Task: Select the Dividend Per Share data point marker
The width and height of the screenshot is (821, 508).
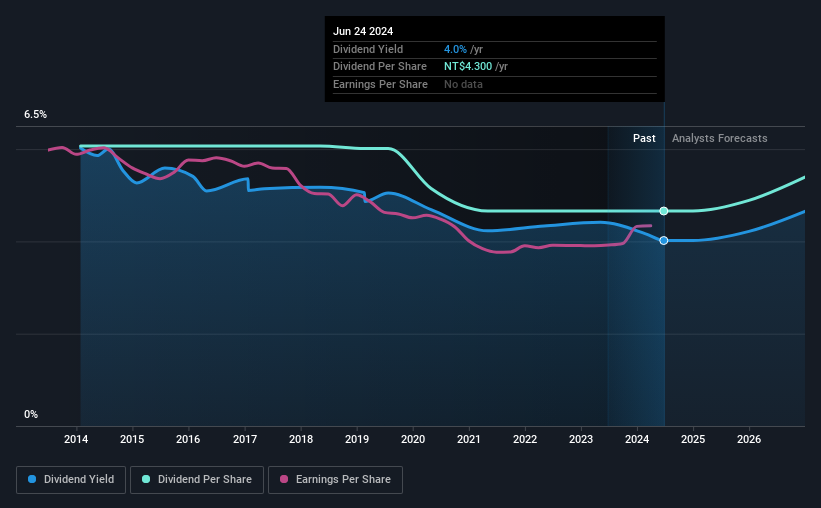Action: pyautogui.click(x=663, y=211)
